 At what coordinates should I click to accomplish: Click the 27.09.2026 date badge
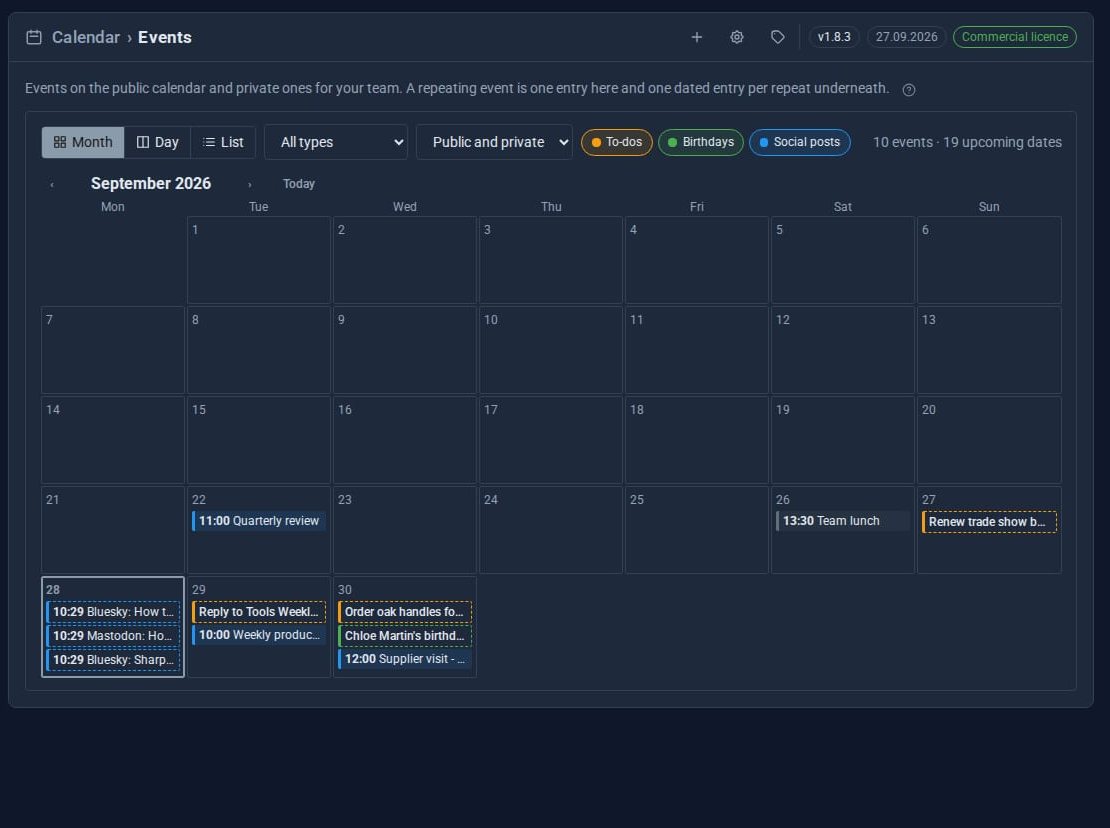tap(907, 37)
